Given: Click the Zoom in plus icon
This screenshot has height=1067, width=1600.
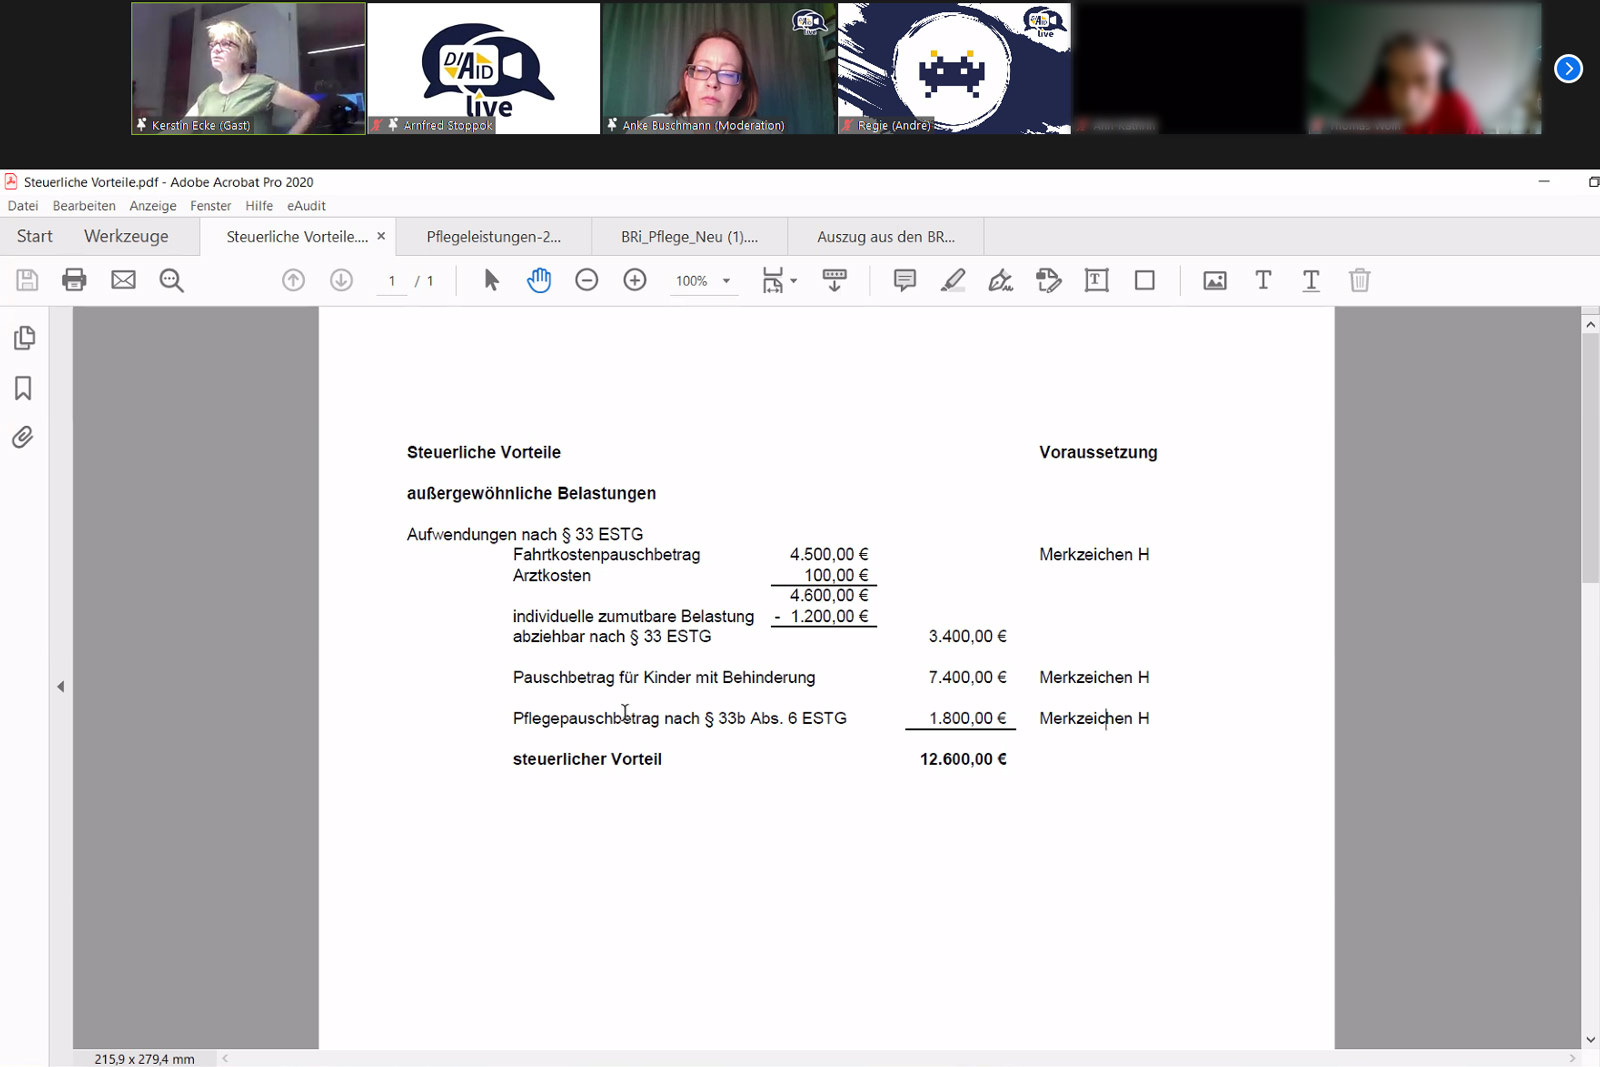Looking at the screenshot, I should pyautogui.click(x=635, y=280).
